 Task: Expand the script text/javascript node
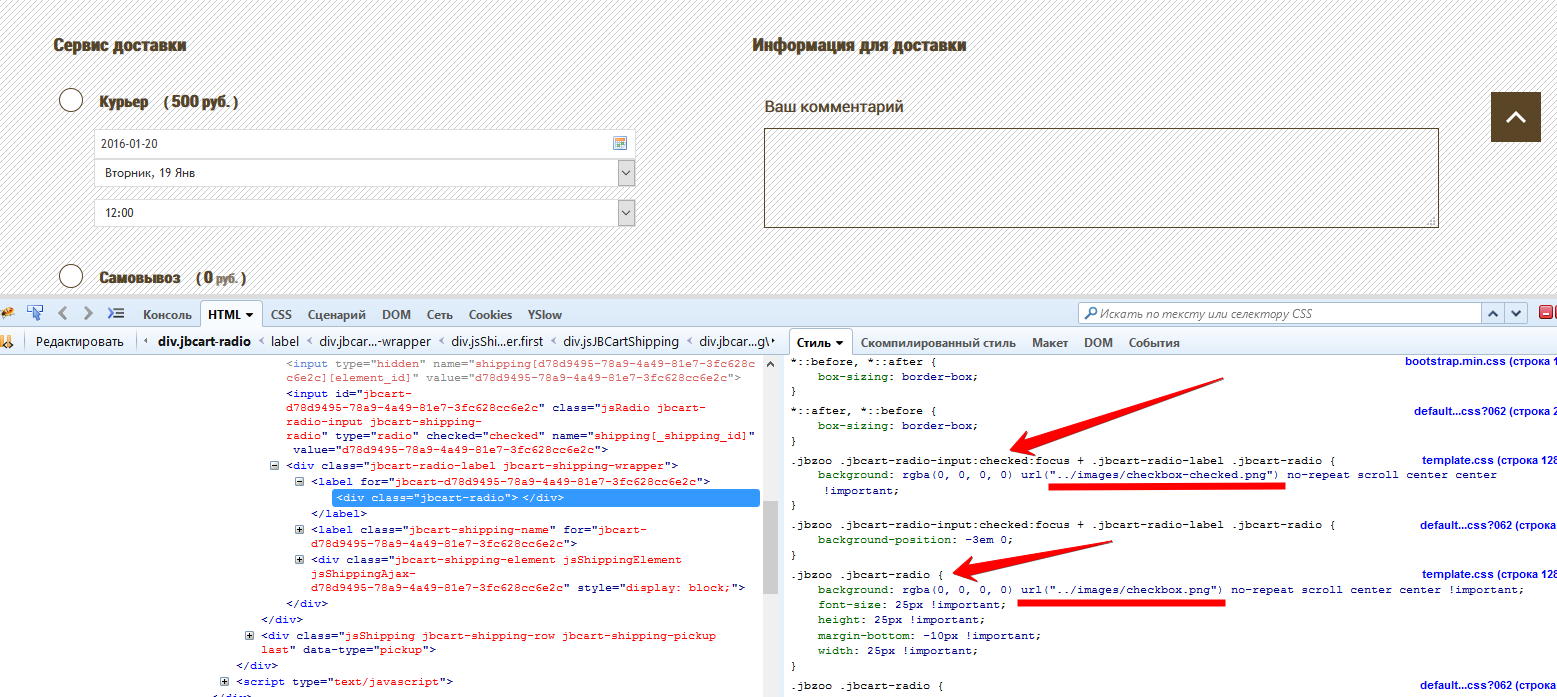point(225,681)
